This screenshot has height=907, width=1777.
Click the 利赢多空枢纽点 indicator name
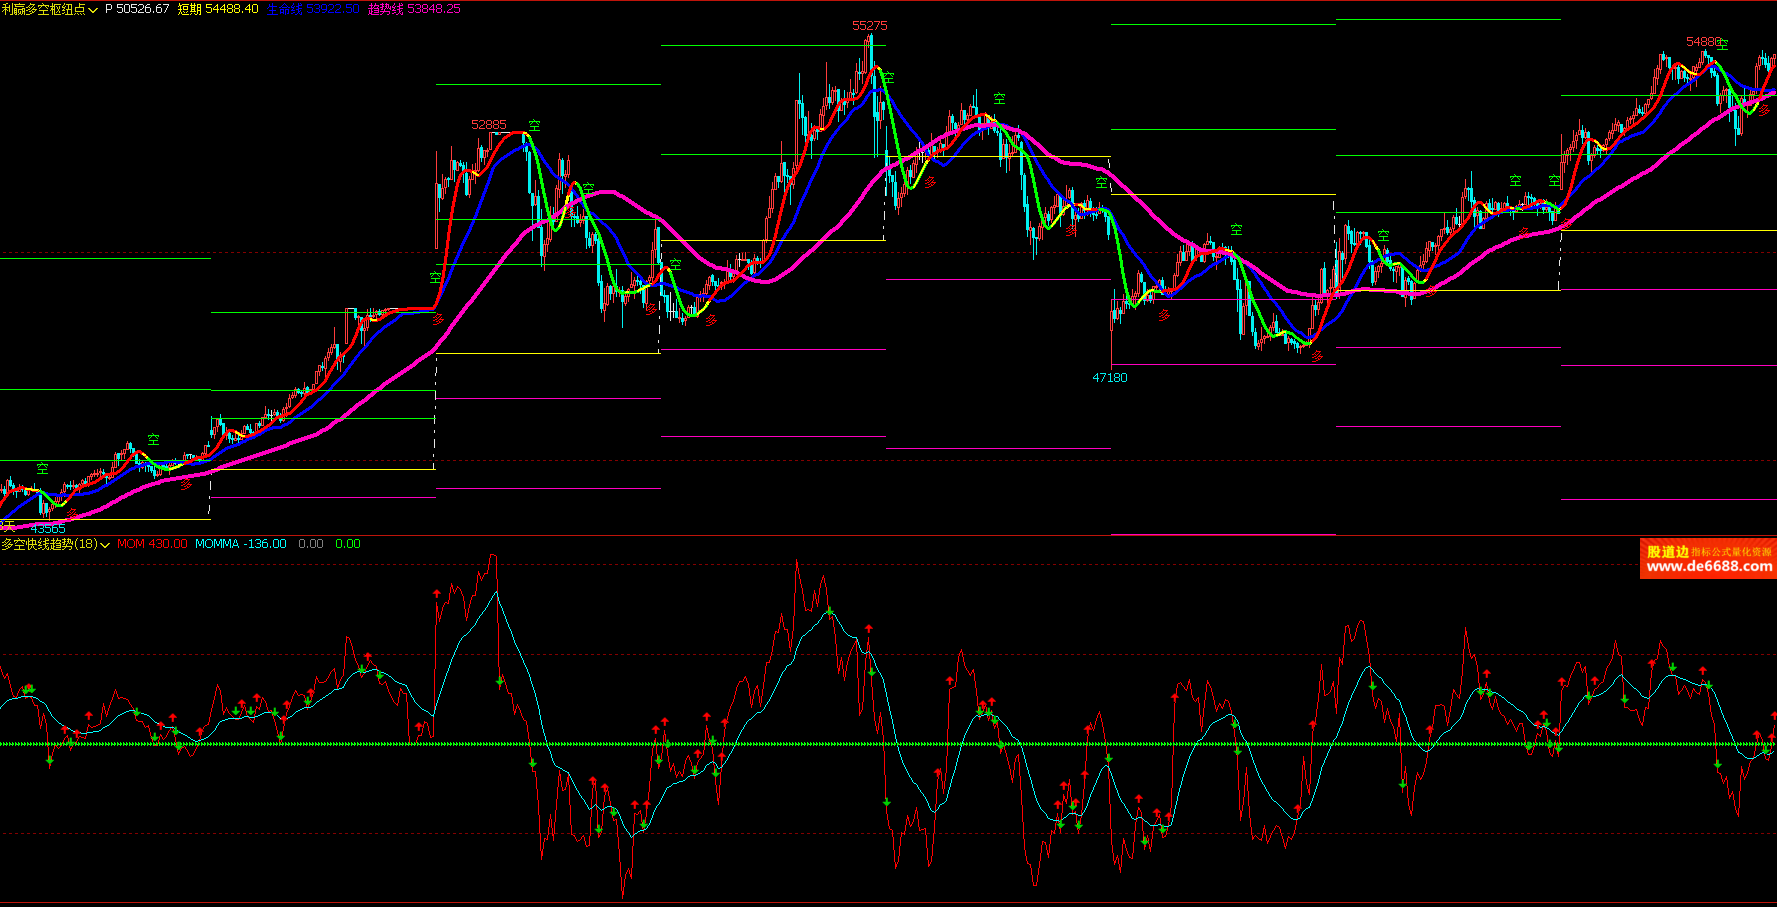(x=43, y=9)
